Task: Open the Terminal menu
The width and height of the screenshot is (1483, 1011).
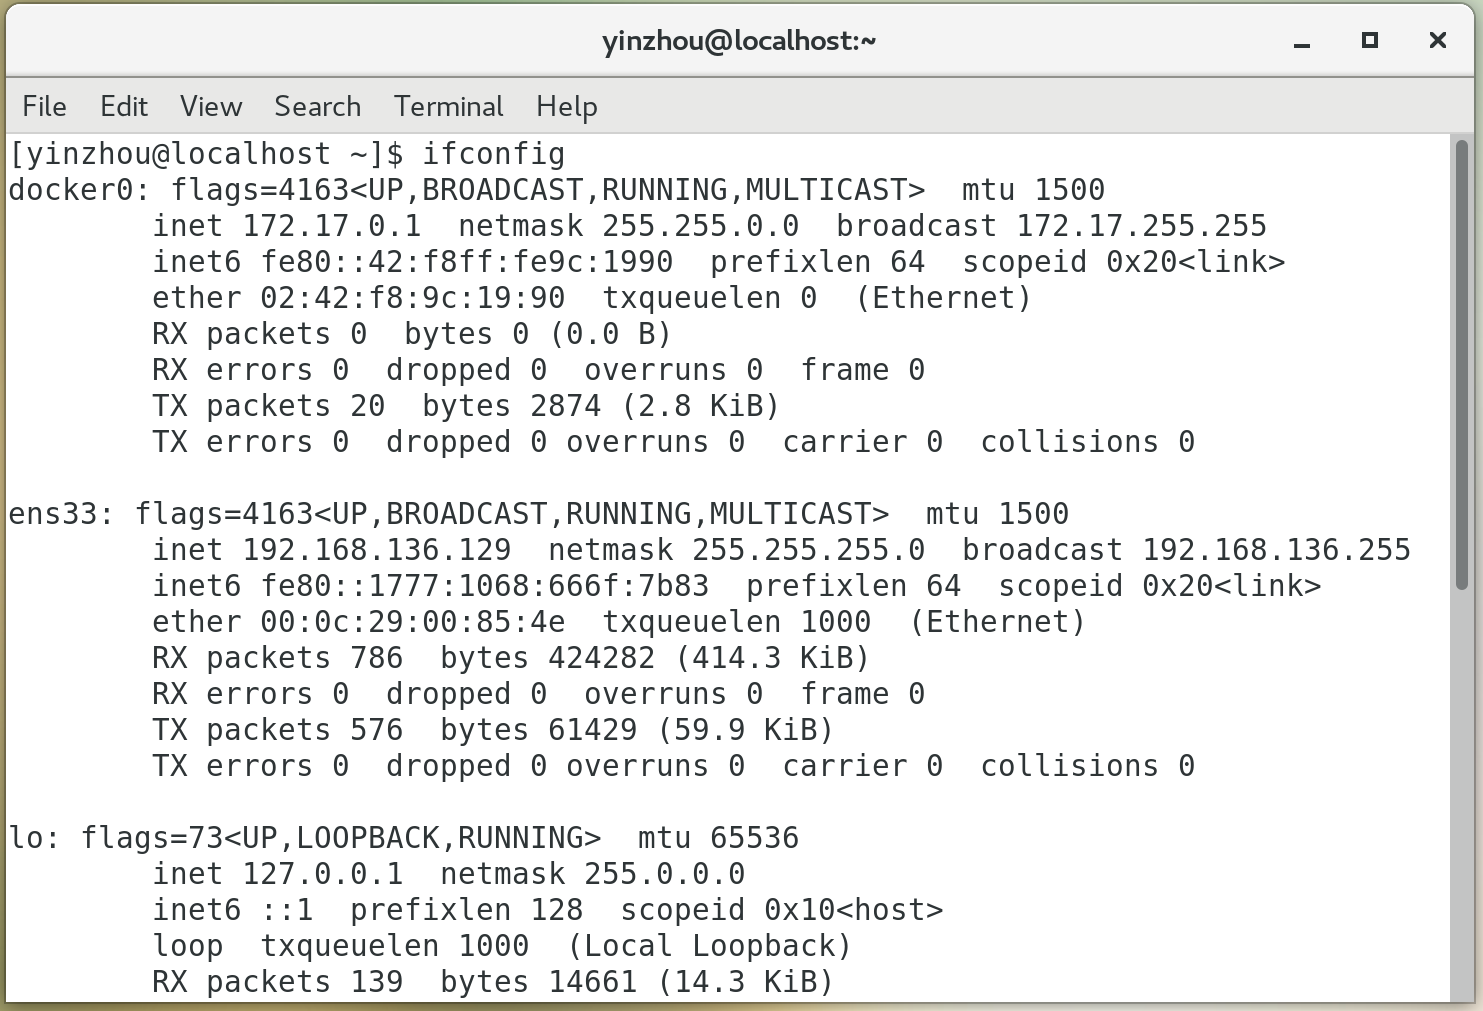Action: coord(448,106)
